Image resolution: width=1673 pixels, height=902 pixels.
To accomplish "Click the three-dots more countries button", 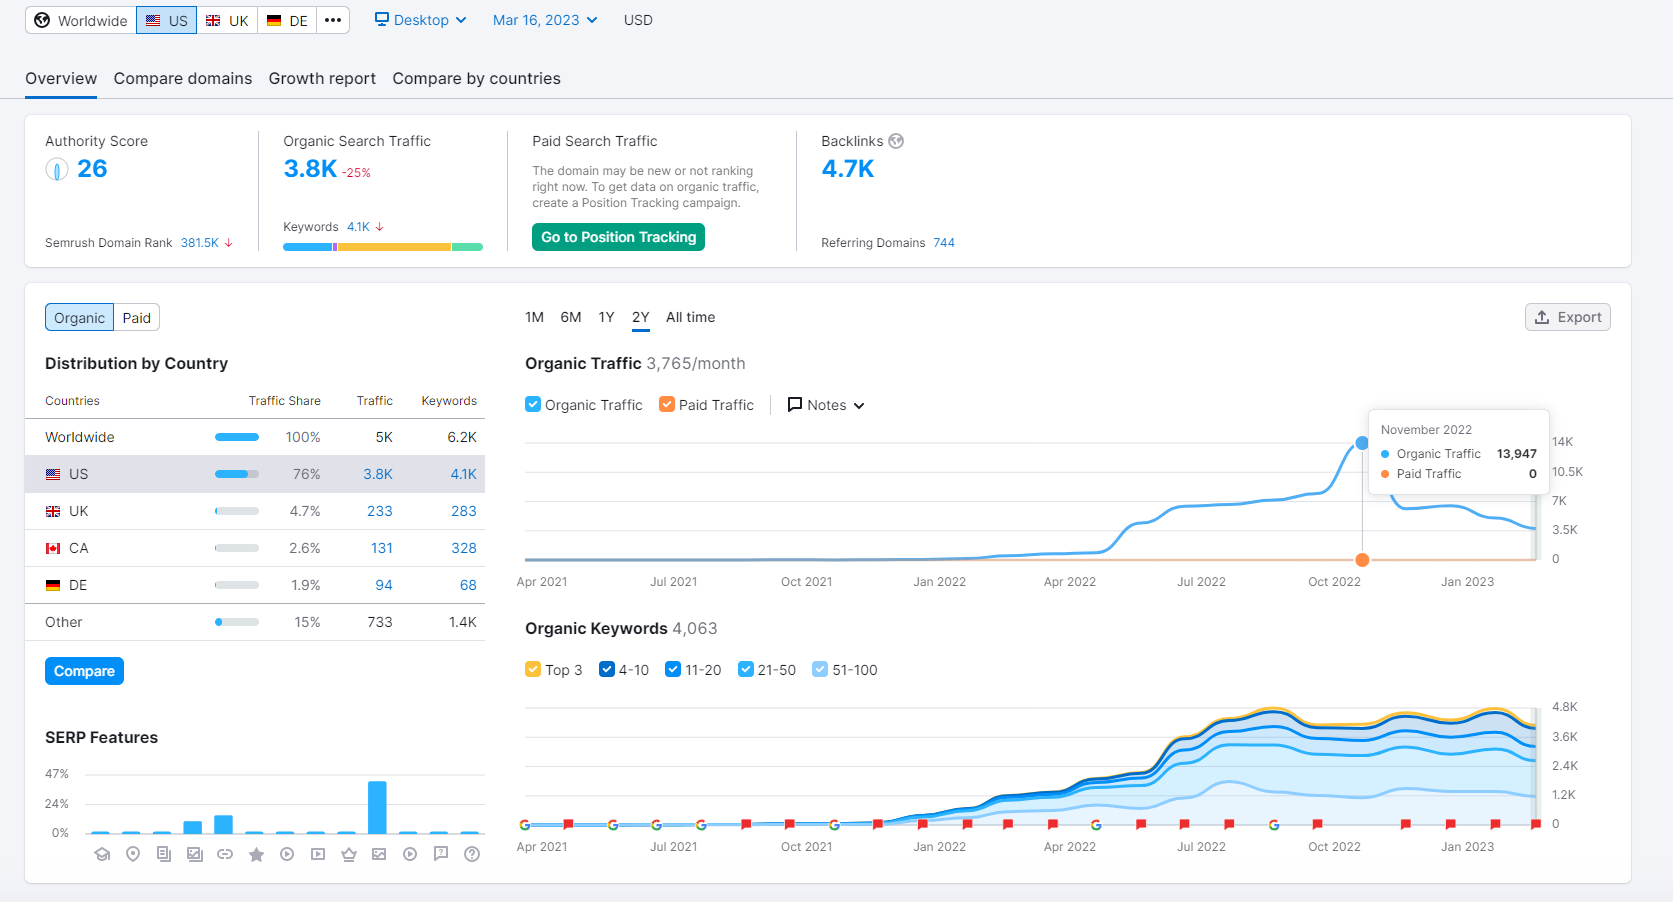I will [x=333, y=20].
